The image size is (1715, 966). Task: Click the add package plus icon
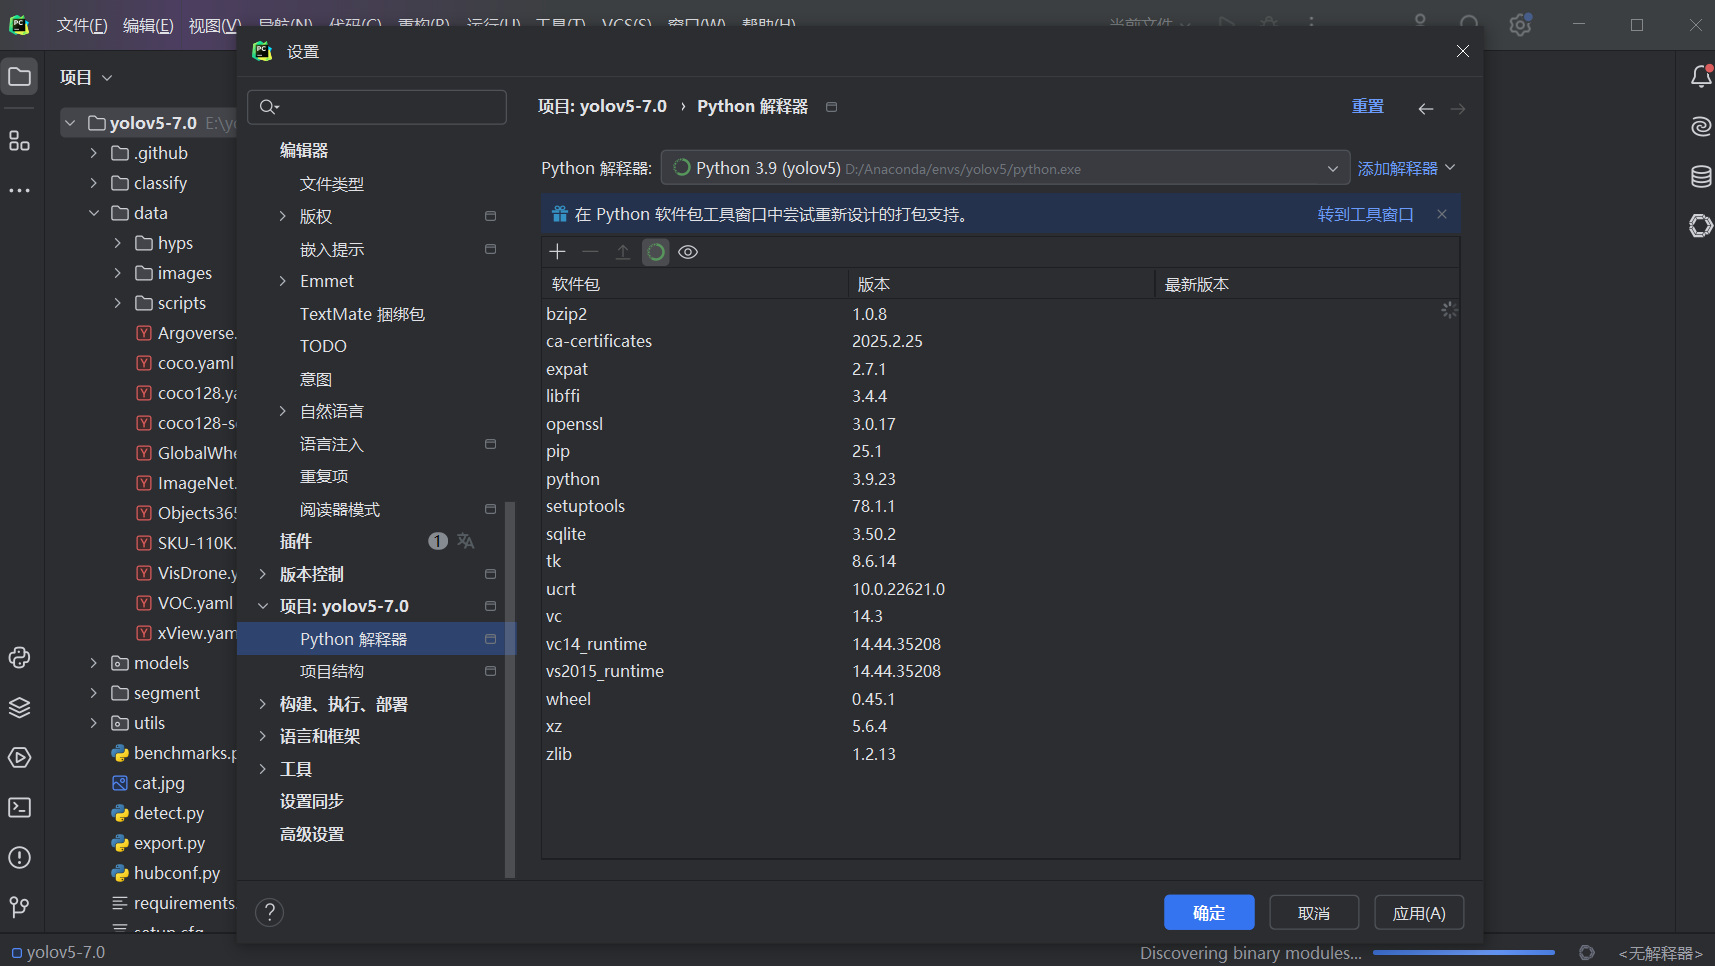pos(558,252)
